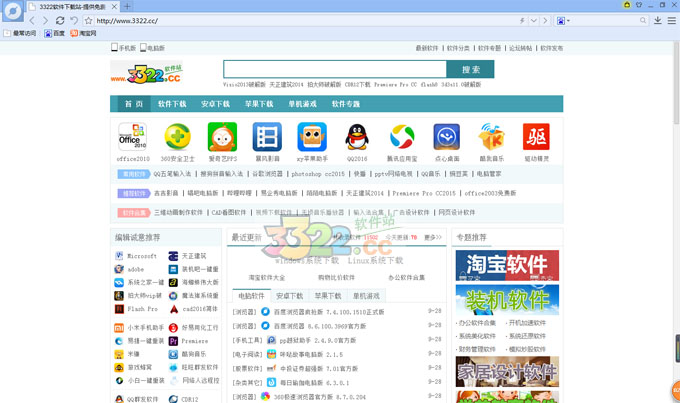Select the 首页 navigation tab
Screen dimensions: 680x403
coord(133,104)
